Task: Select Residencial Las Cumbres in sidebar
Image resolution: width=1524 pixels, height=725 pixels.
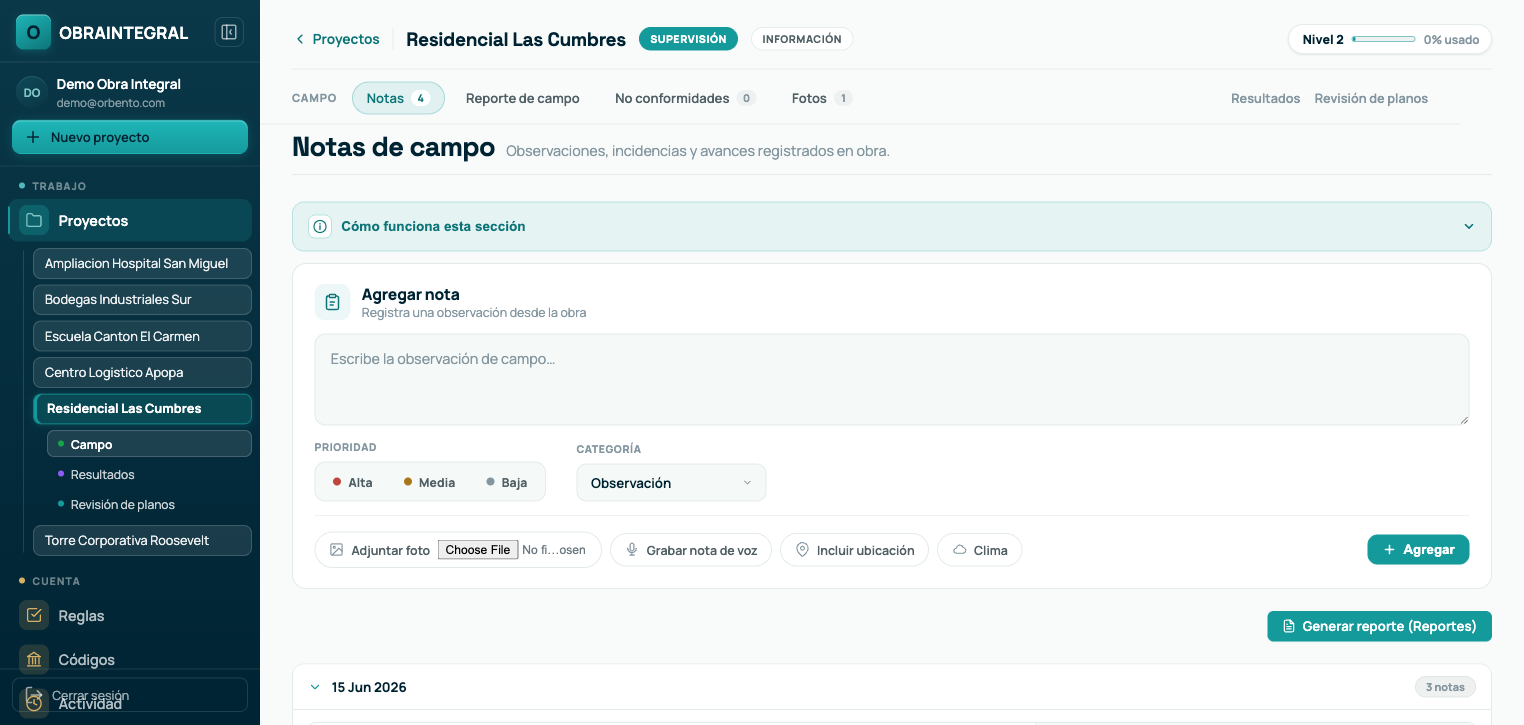Action: (142, 408)
